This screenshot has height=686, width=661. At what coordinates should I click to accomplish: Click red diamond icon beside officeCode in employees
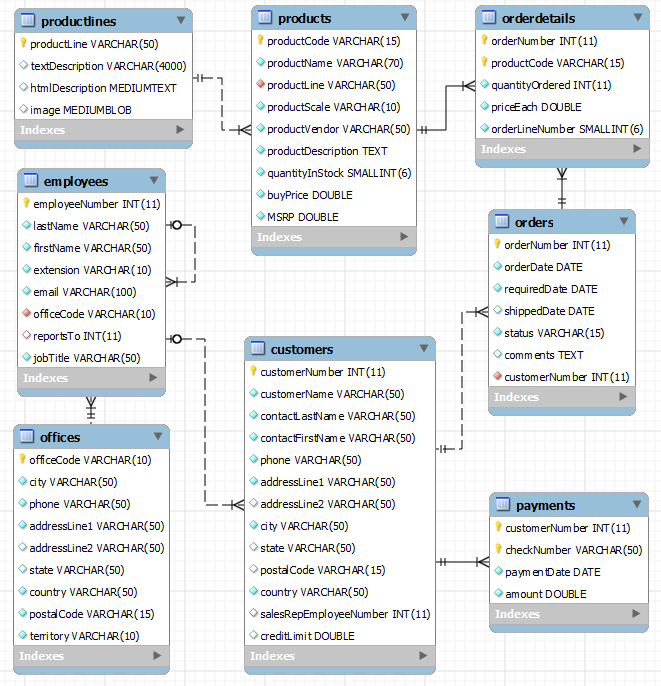point(26,313)
